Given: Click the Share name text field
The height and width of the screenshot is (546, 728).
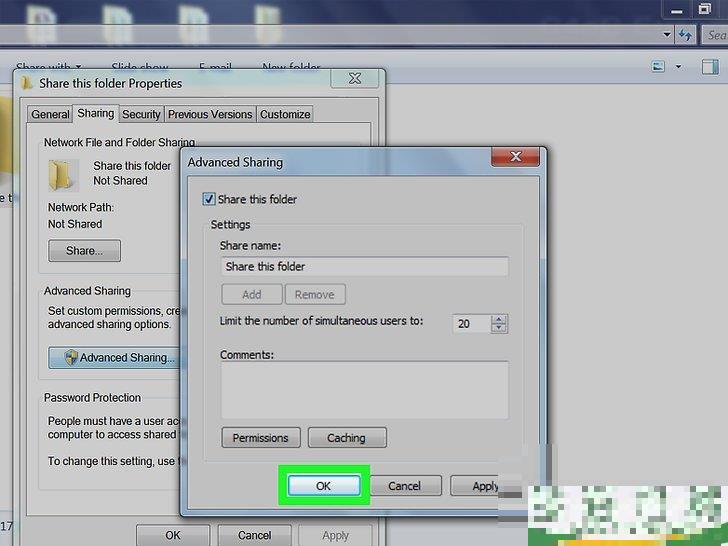Looking at the screenshot, I should point(364,267).
